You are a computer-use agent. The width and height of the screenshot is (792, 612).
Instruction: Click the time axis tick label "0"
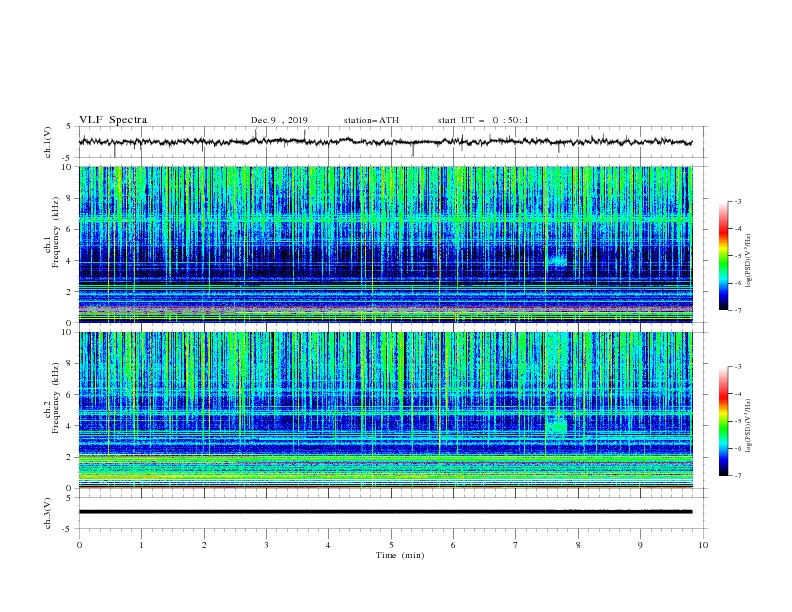pos(79,545)
